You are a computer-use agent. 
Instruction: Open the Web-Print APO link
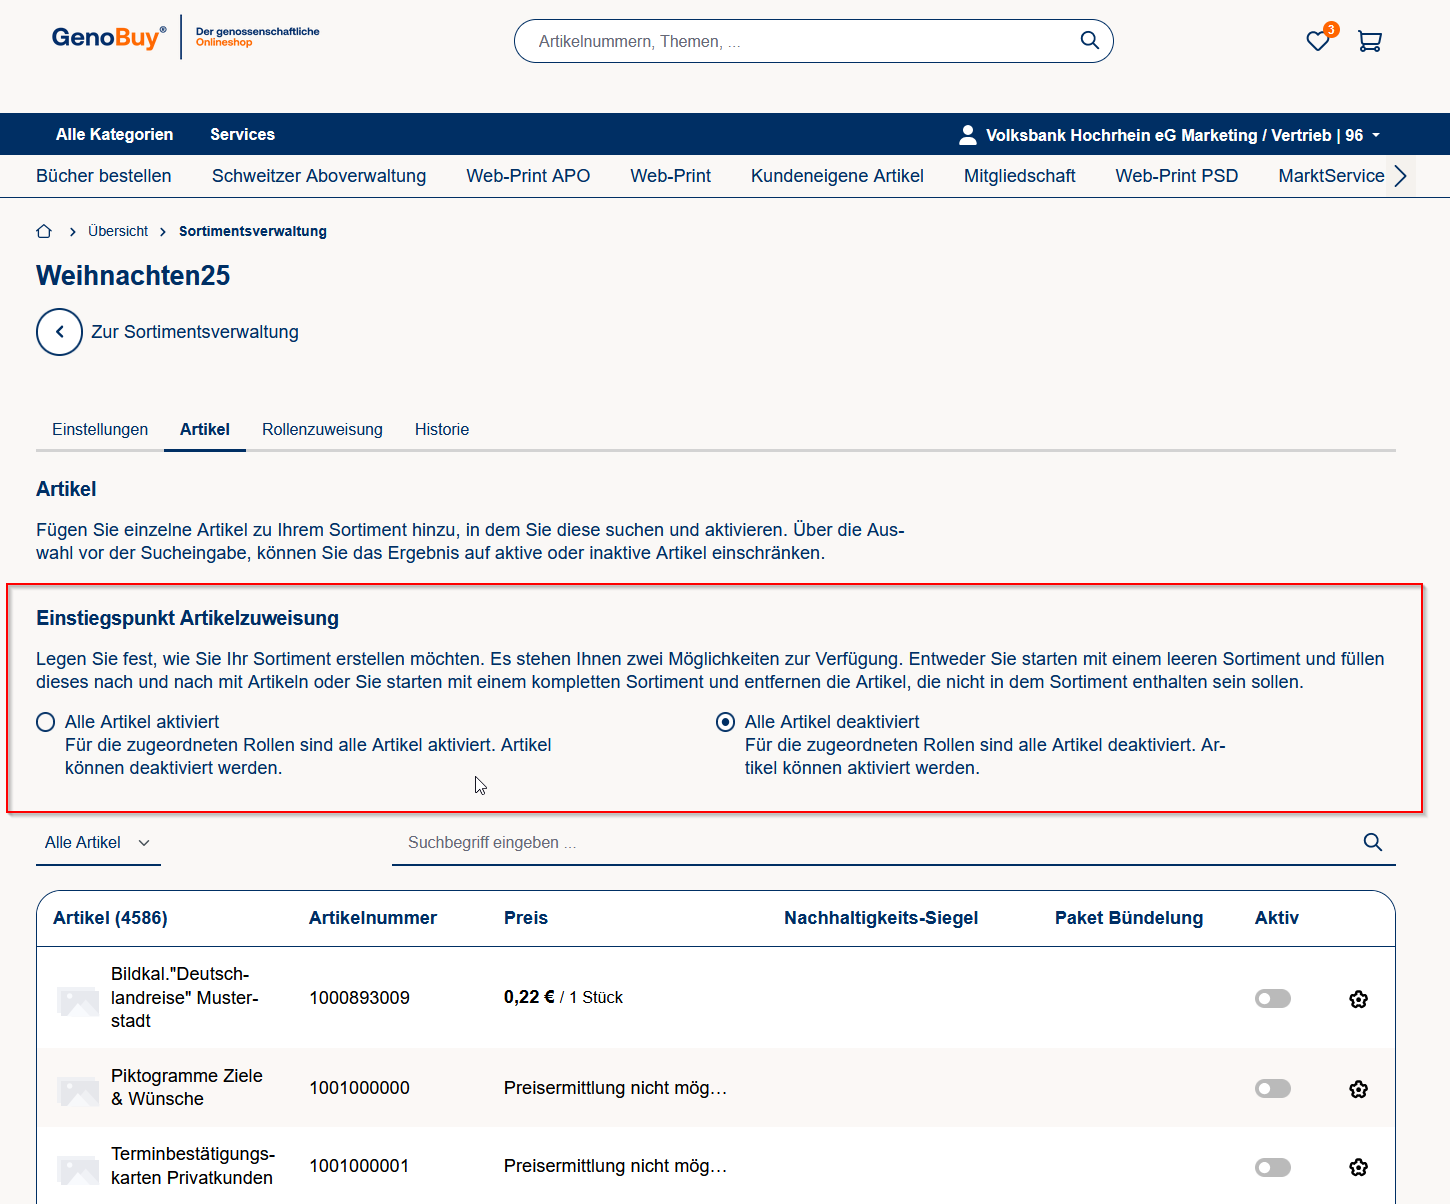528,176
